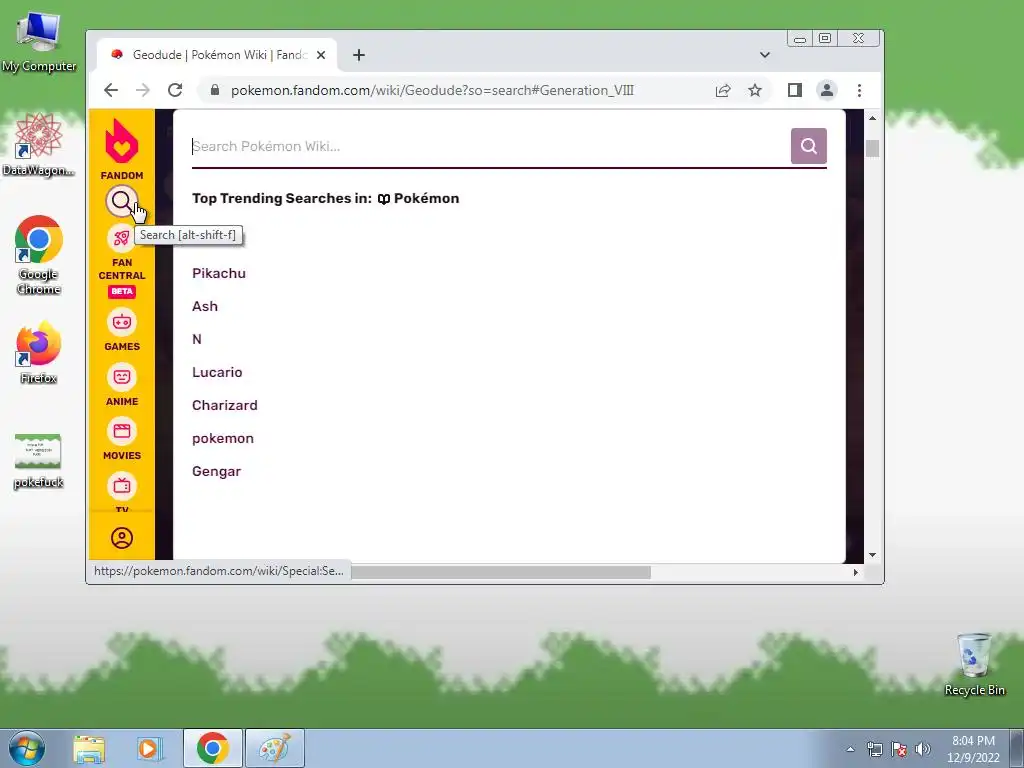Open a new tab
The width and height of the screenshot is (1024, 768).
click(359, 55)
